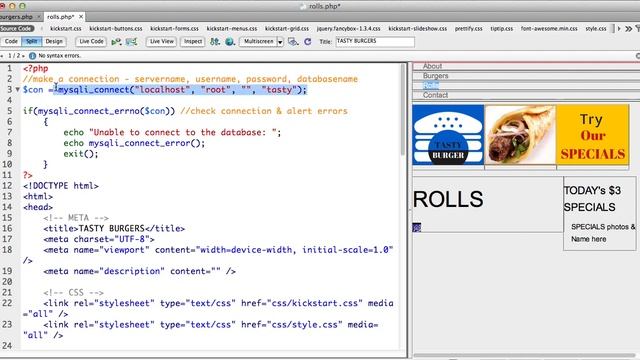Click '$con' variable on line 3
Viewport: 640px width, 360px height.
coord(33,89)
